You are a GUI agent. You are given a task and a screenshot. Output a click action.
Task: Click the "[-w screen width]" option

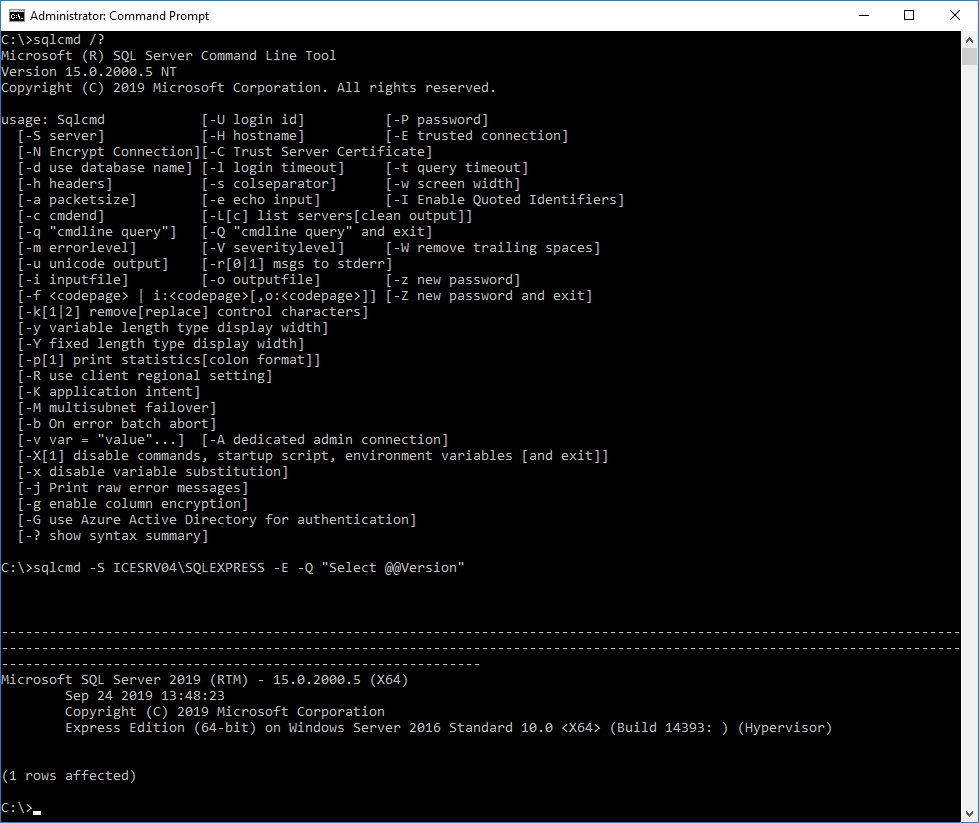pos(453,184)
